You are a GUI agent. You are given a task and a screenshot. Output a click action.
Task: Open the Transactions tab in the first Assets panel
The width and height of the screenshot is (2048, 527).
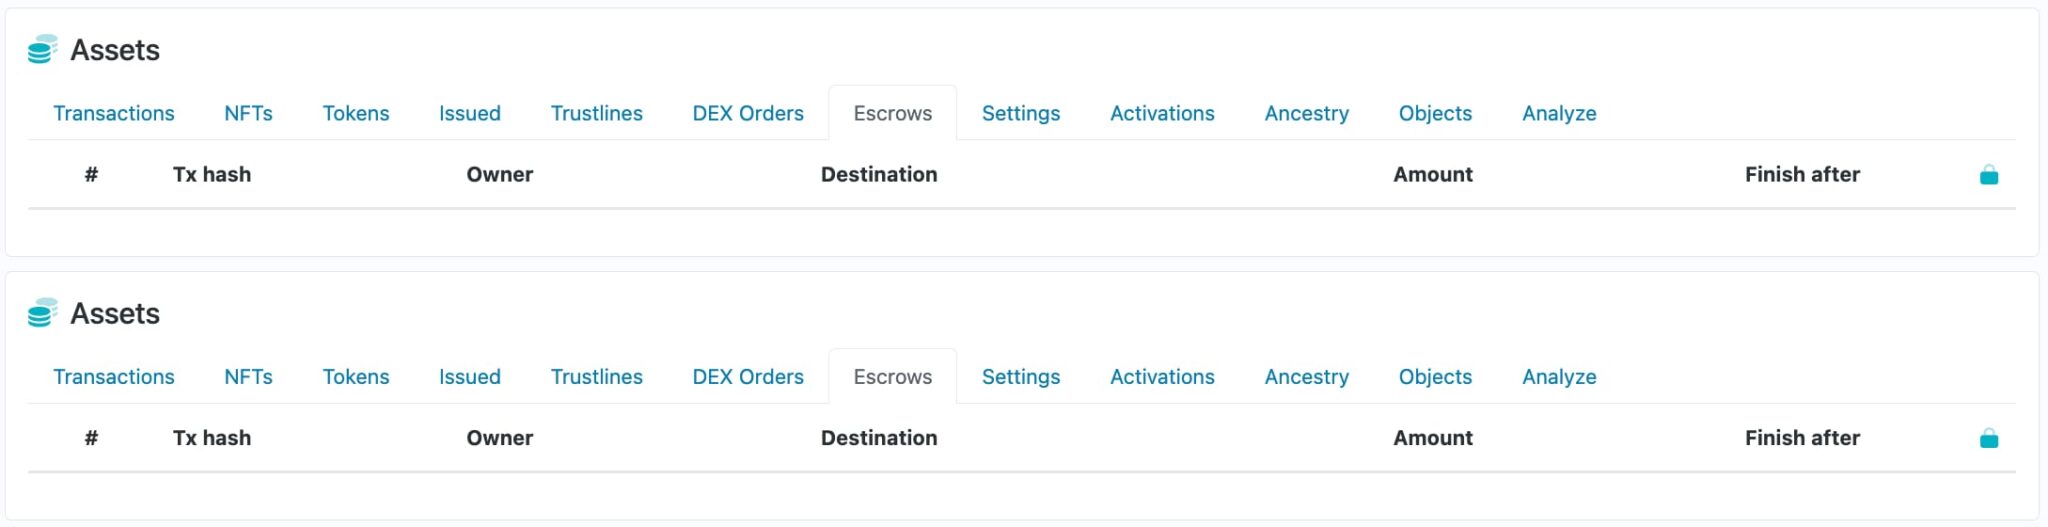(114, 113)
